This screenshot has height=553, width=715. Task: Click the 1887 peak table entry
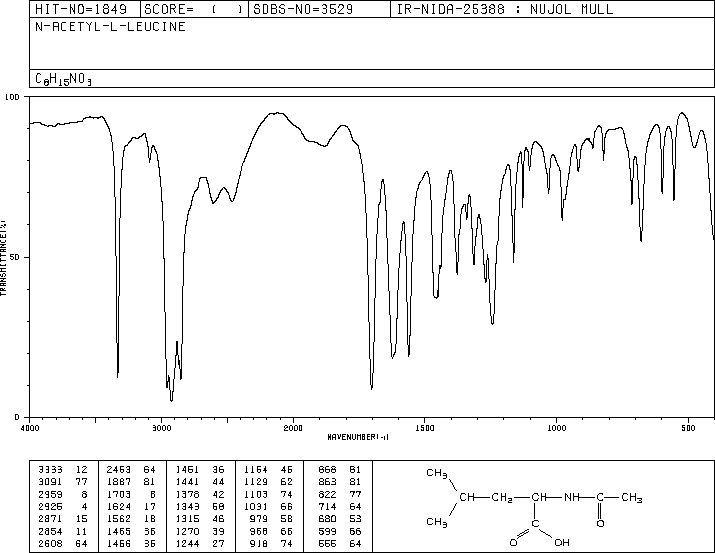coord(119,482)
